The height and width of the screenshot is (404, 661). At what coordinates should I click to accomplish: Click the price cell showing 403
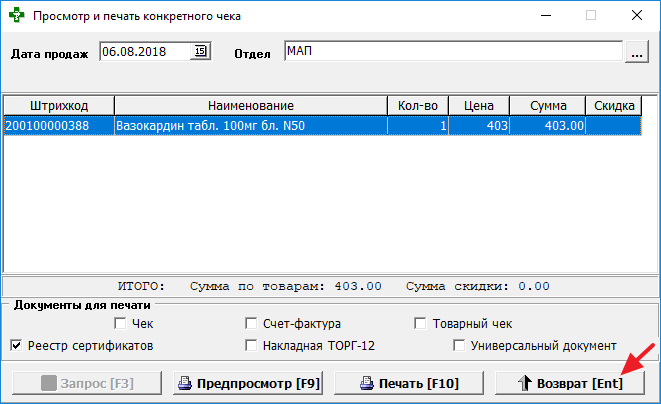pyautogui.click(x=479, y=126)
